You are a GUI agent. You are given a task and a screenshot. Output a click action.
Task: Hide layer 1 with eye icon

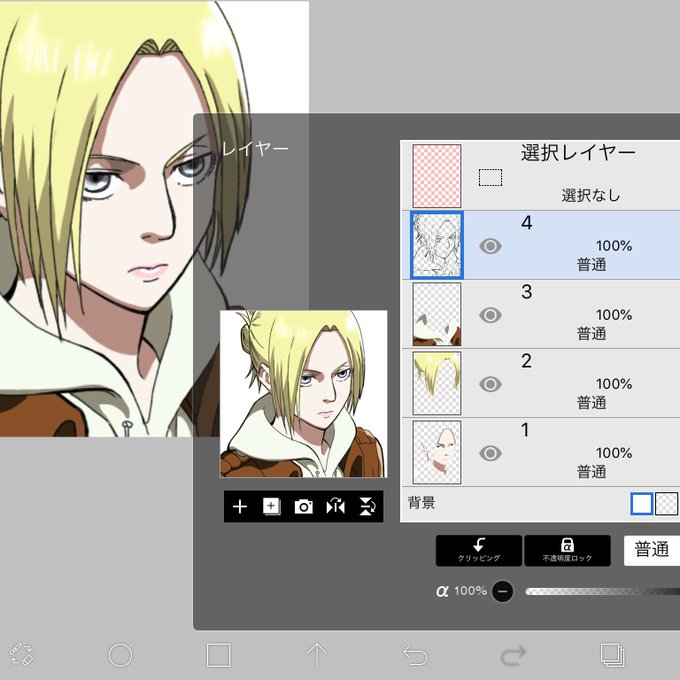point(490,453)
